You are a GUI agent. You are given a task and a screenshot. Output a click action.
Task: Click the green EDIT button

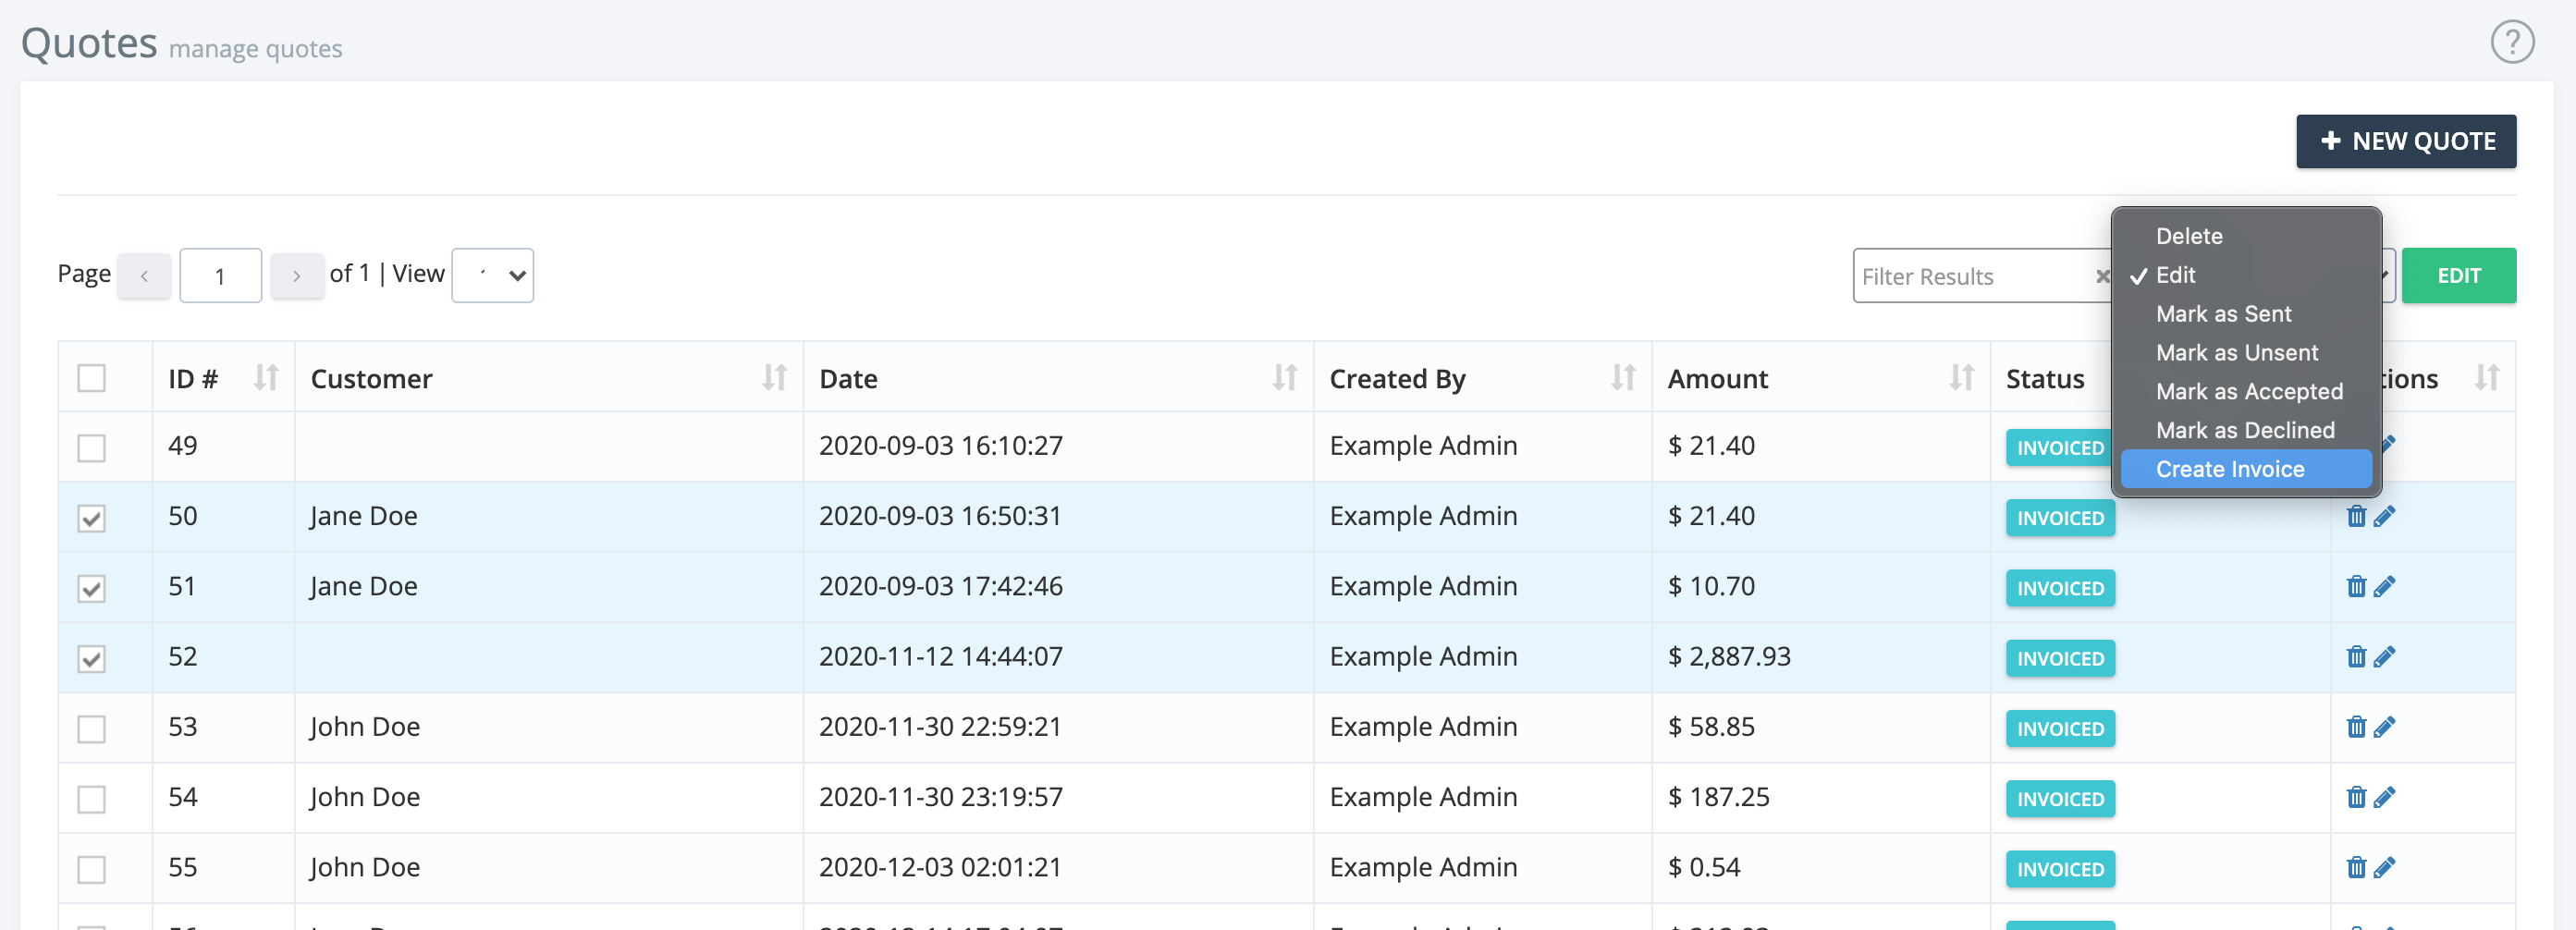tap(2459, 275)
